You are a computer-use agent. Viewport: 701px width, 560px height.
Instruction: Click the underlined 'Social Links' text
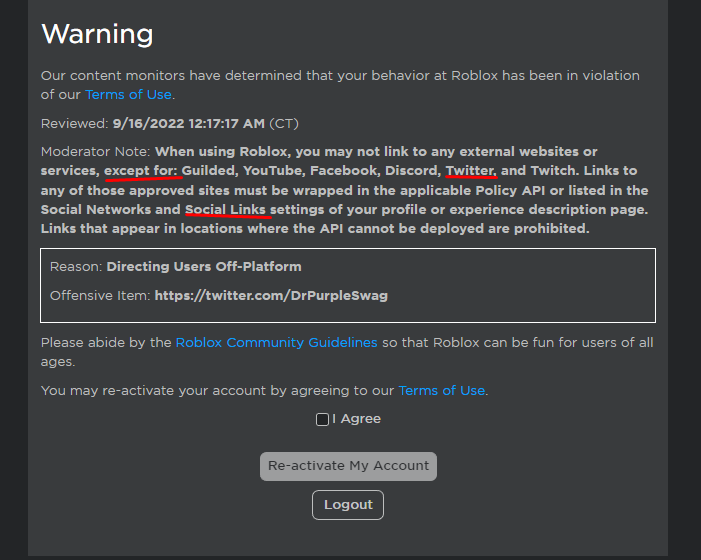[x=225, y=210]
